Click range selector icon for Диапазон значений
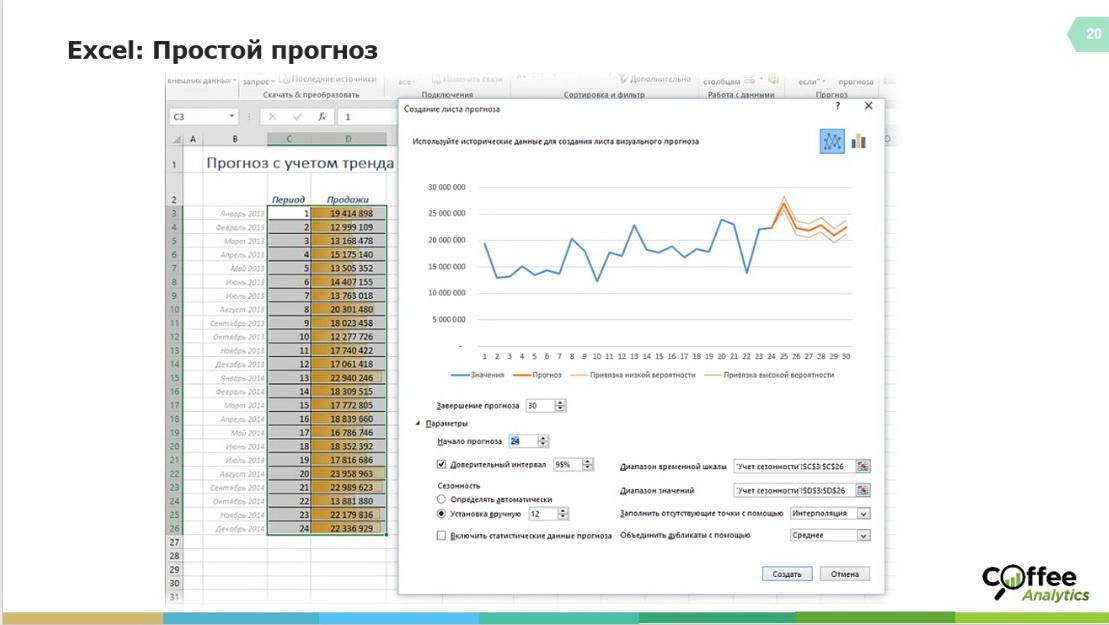The width and height of the screenshot is (1109, 625). [x=864, y=490]
